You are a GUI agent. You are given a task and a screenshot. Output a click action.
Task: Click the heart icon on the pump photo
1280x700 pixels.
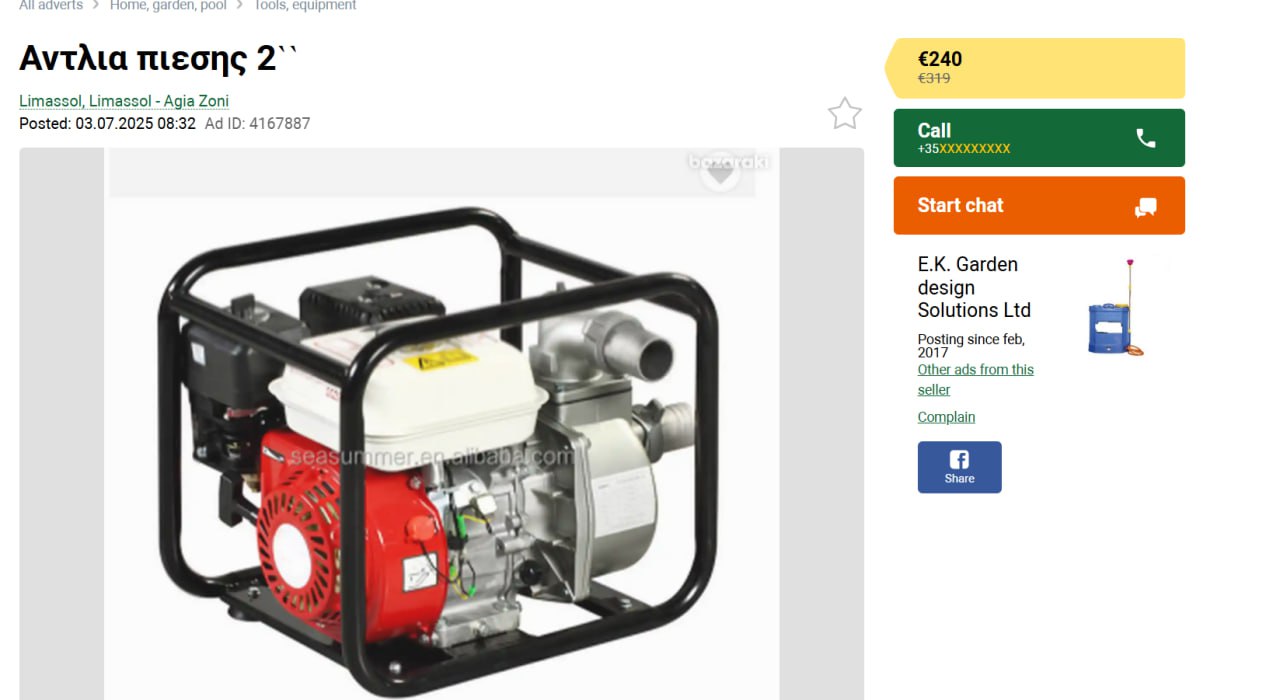[x=720, y=173]
